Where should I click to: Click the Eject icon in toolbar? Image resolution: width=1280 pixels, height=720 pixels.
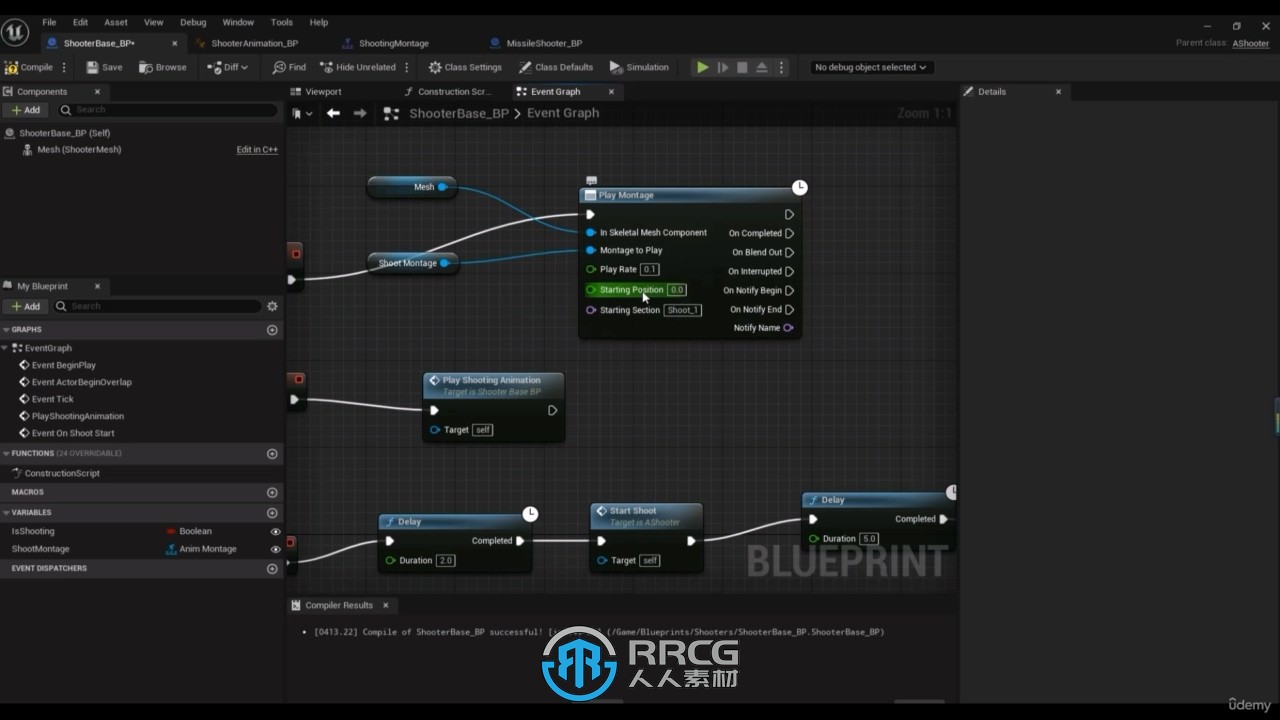click(761, 67)
